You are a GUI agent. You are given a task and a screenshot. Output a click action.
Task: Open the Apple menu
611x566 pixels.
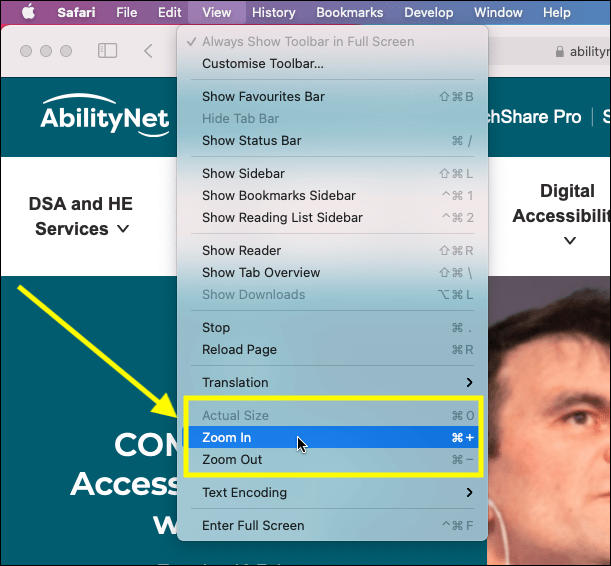point(28,12)
